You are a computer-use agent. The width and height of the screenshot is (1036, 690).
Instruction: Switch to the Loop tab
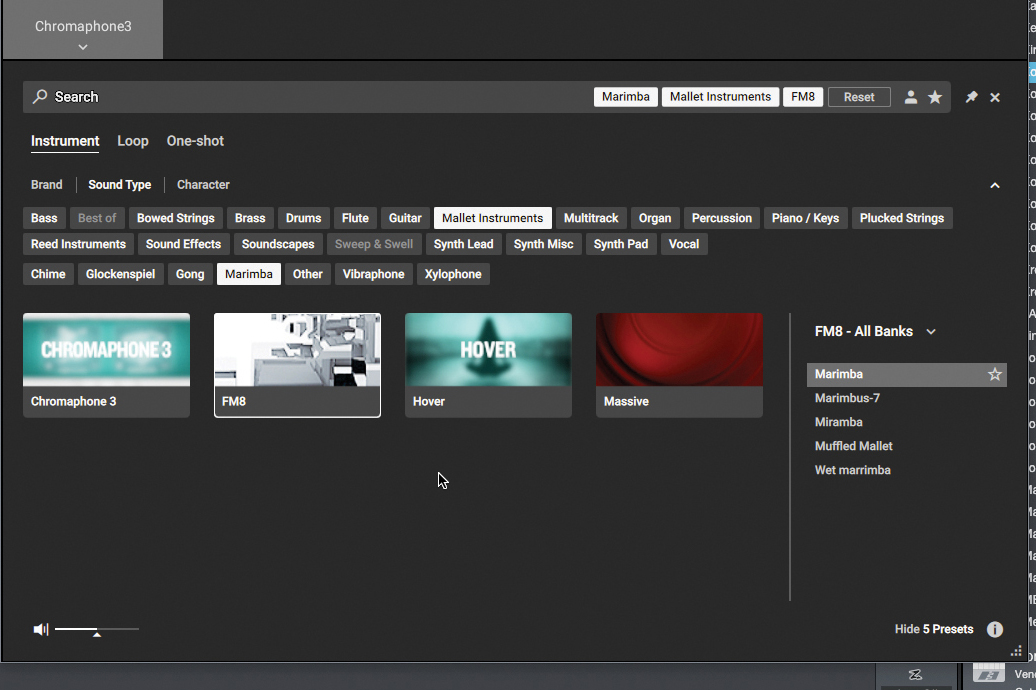pyautogui.click(x=133, y=141)
